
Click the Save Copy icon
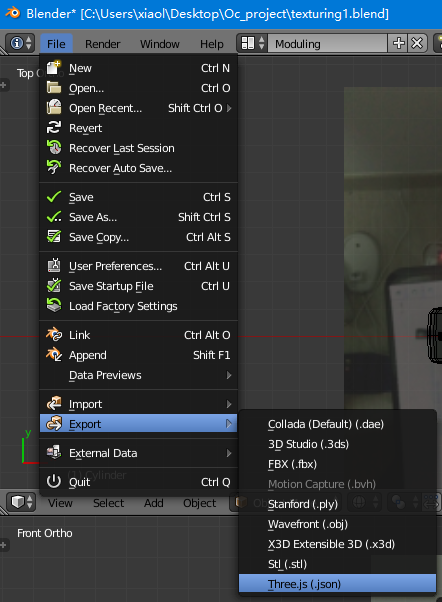(54, 236)
